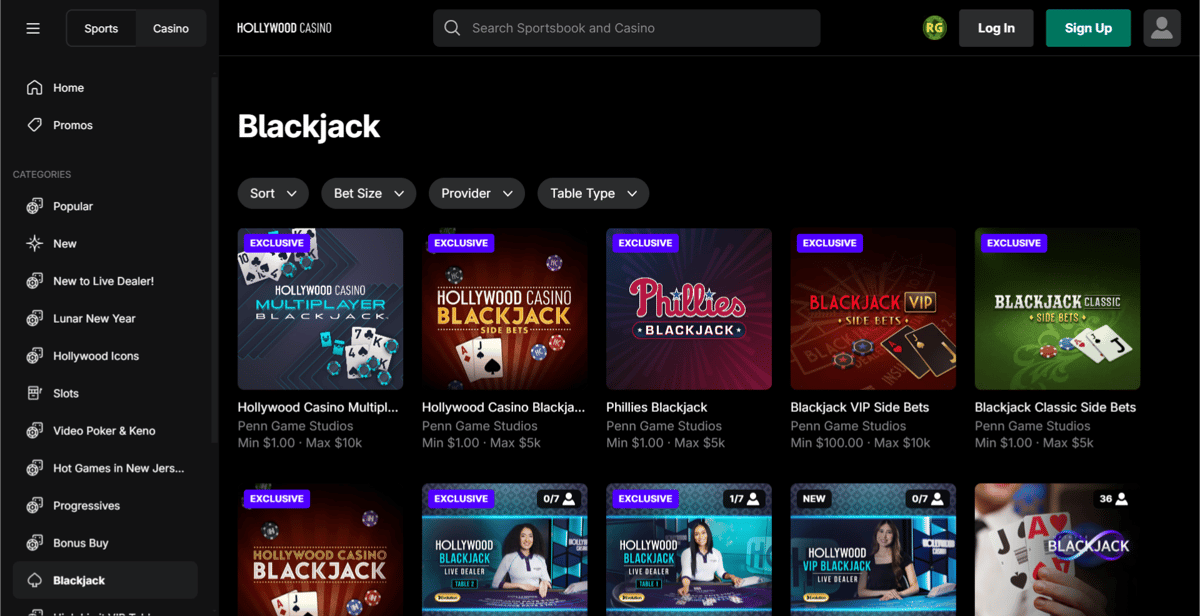Image resolution: width=1200 pixels, height=616 pixels.
Task: Select the Slots category
Action: click(105, 393)
